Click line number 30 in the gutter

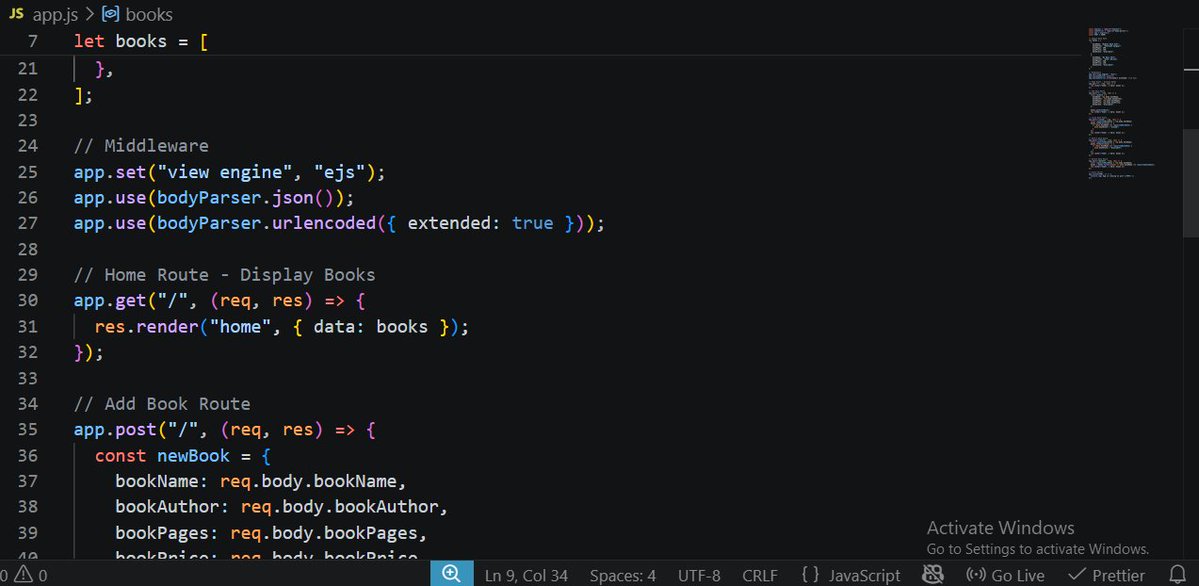tap(28, 300)
